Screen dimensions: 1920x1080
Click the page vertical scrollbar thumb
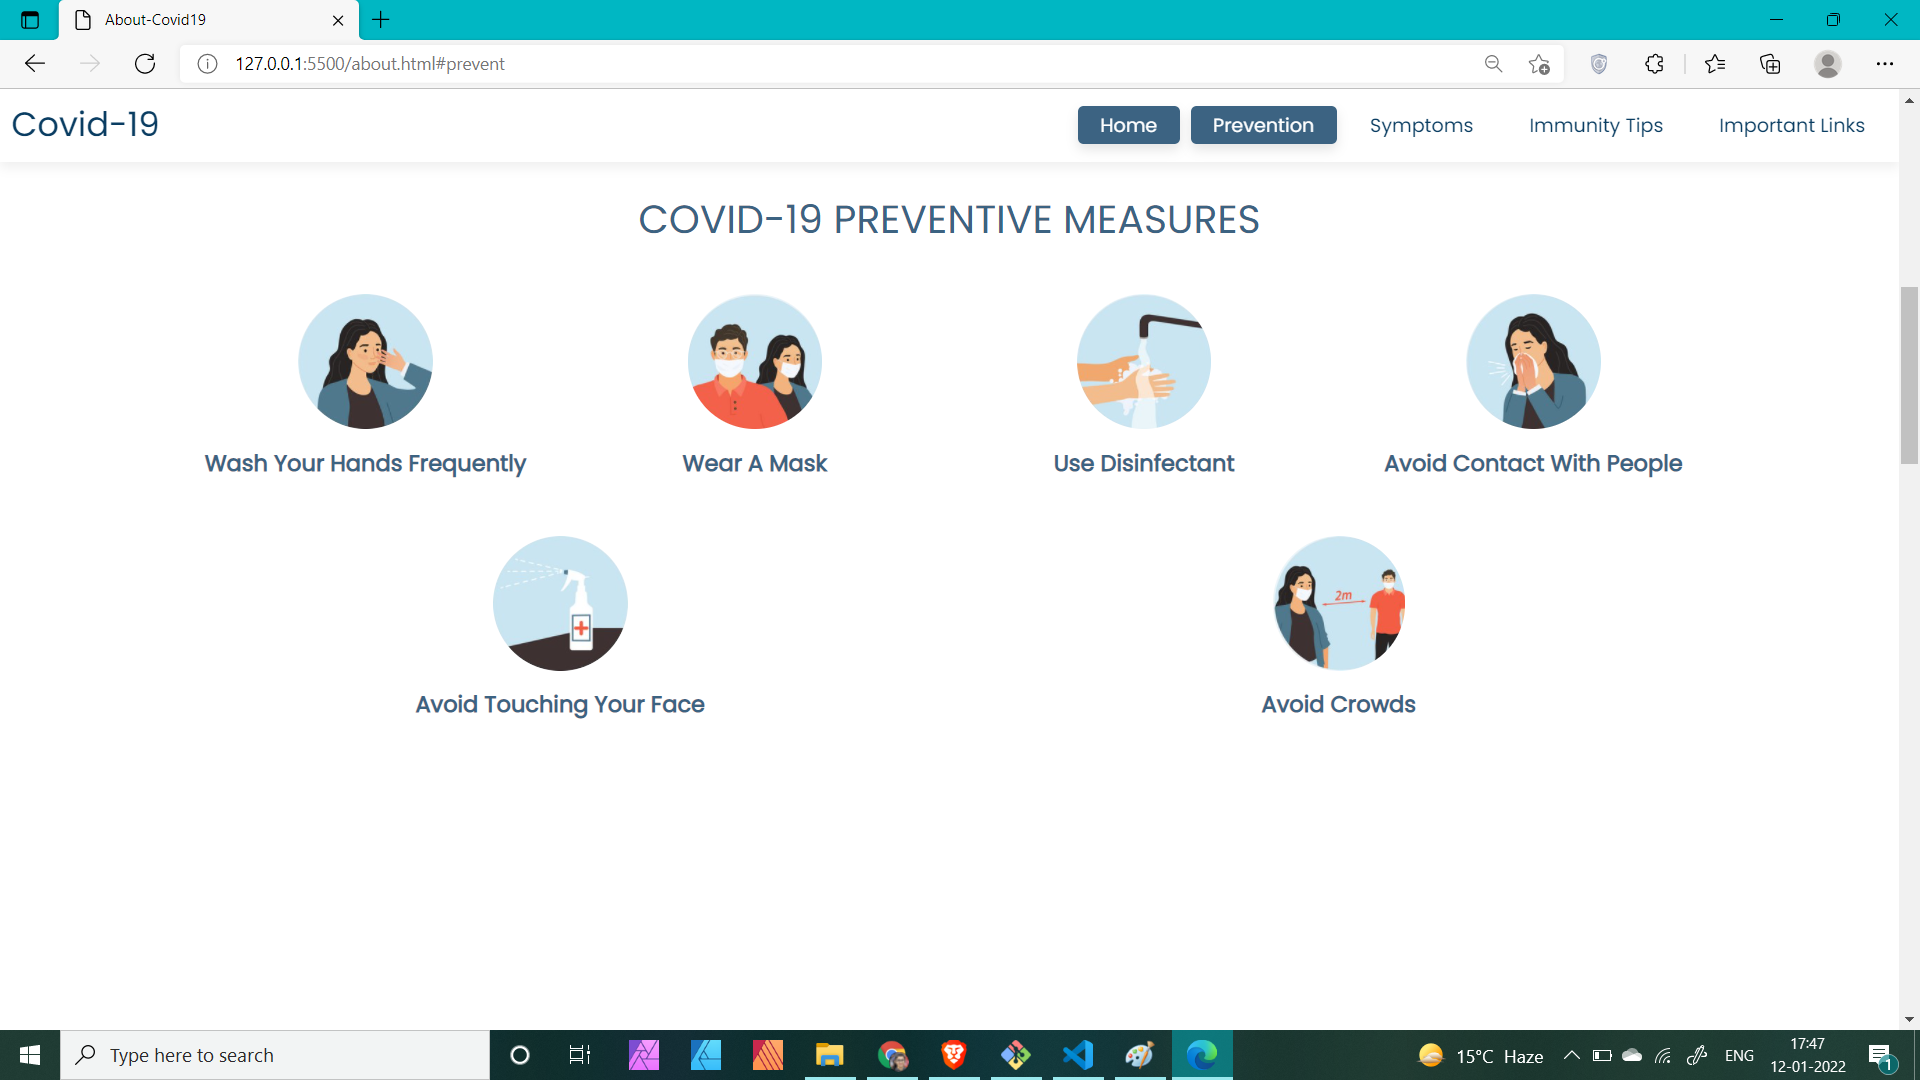coord(1909,375)
